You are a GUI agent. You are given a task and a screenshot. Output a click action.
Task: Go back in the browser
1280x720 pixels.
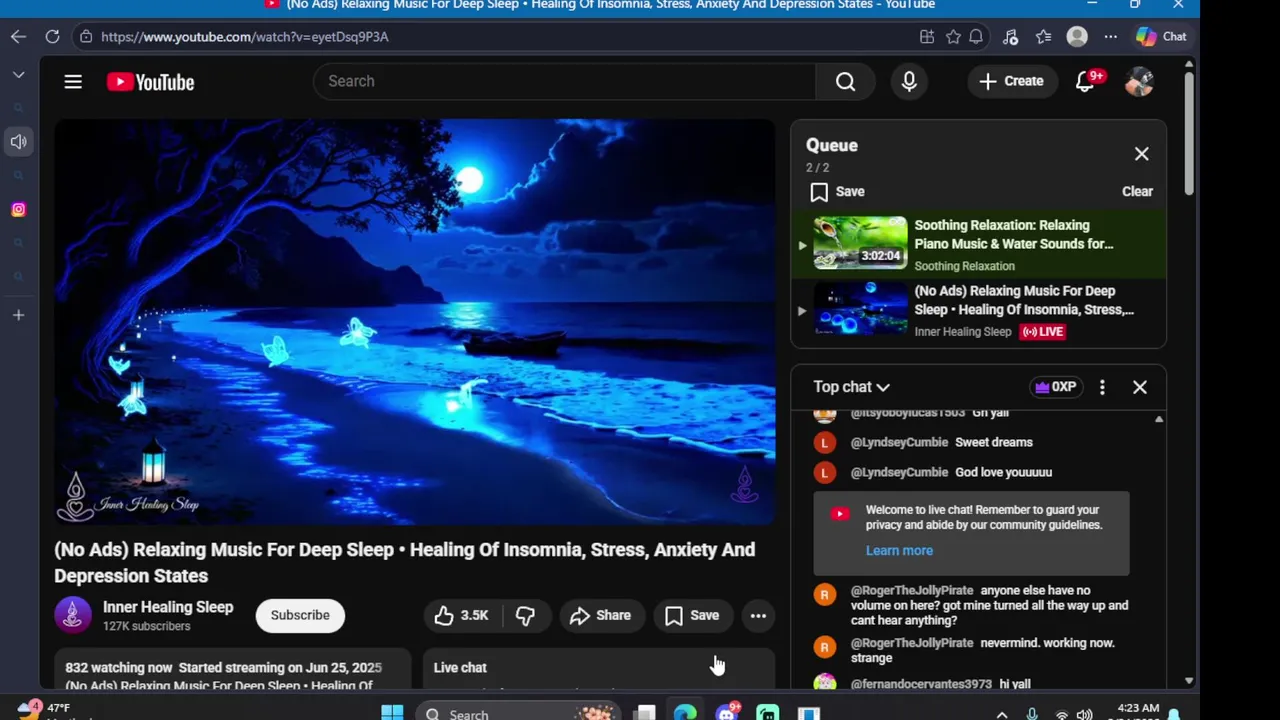[18, 37]
